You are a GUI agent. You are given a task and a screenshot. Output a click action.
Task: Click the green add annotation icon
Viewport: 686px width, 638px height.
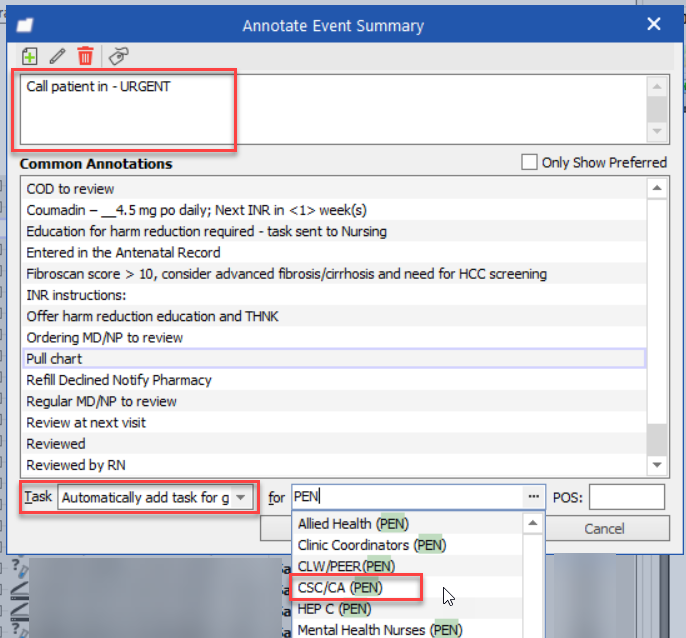coord(29,56)
